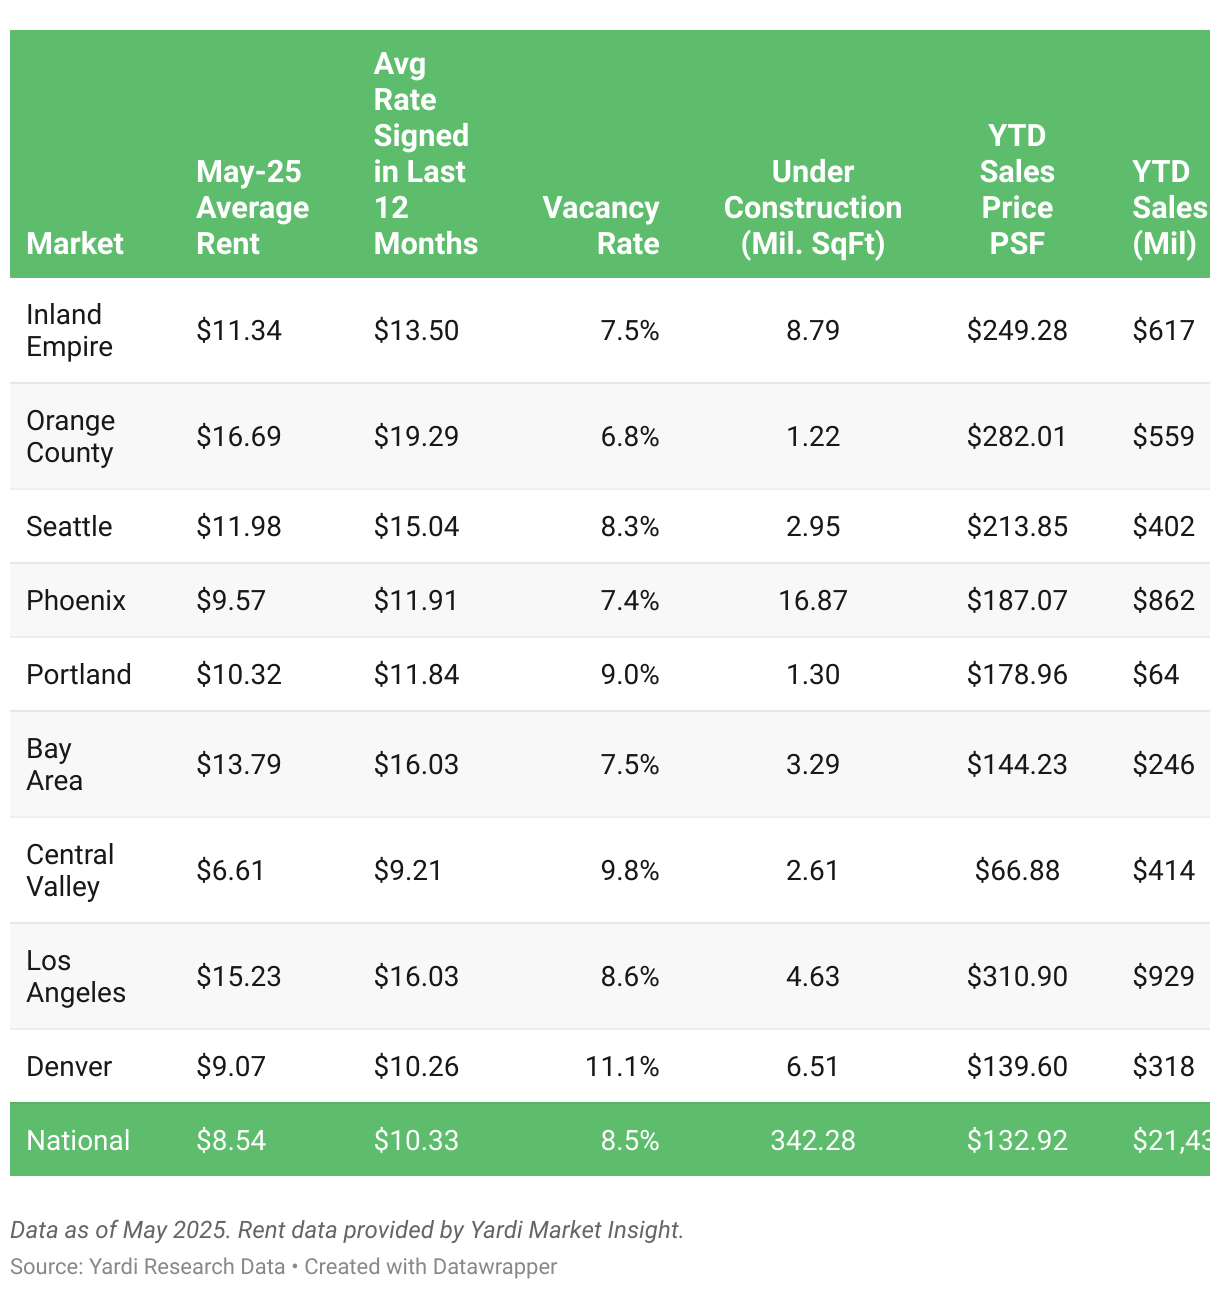Click the Yardi Research Data source text

coord(187,1266)
